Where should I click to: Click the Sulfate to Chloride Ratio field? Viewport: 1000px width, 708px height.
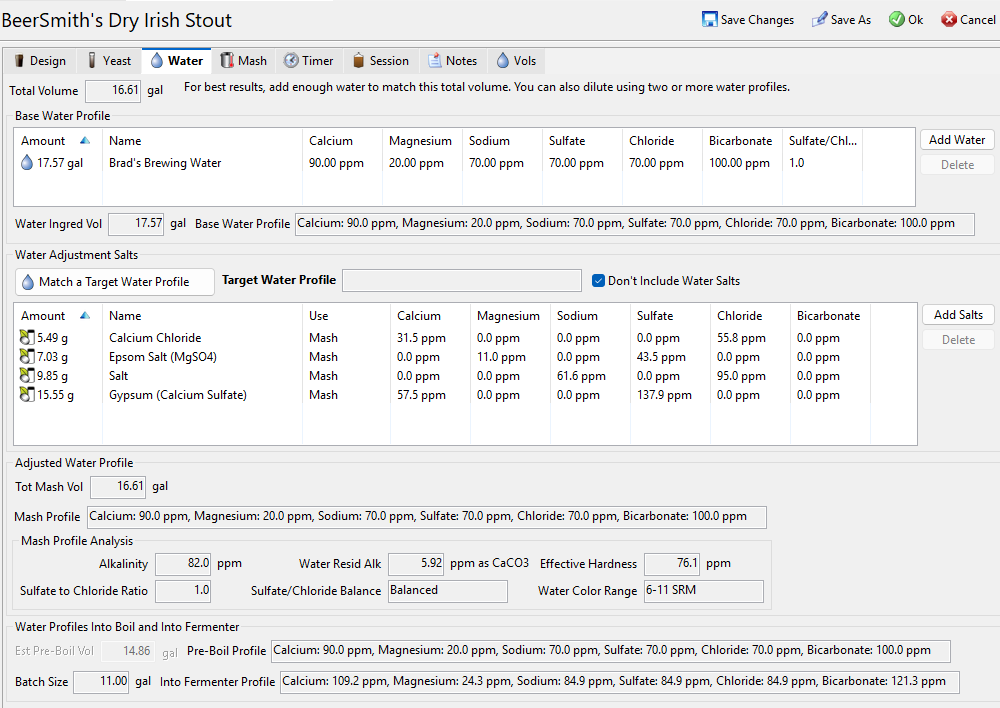coord(183,591)
